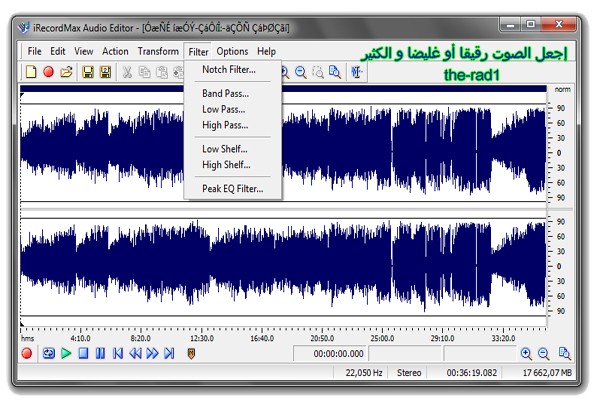Click the Zoom Out magnifier in the top toolbar
Image resolution: width=600 pixels, height=400 pixels.
(301, 72)
